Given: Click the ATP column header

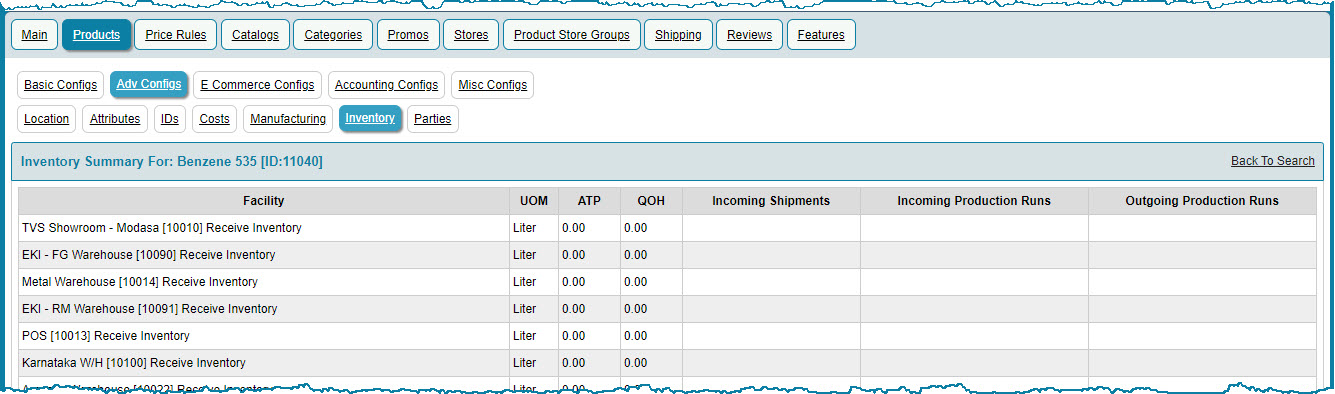Looking at the screenshot, I should click(x=590, y=201).
